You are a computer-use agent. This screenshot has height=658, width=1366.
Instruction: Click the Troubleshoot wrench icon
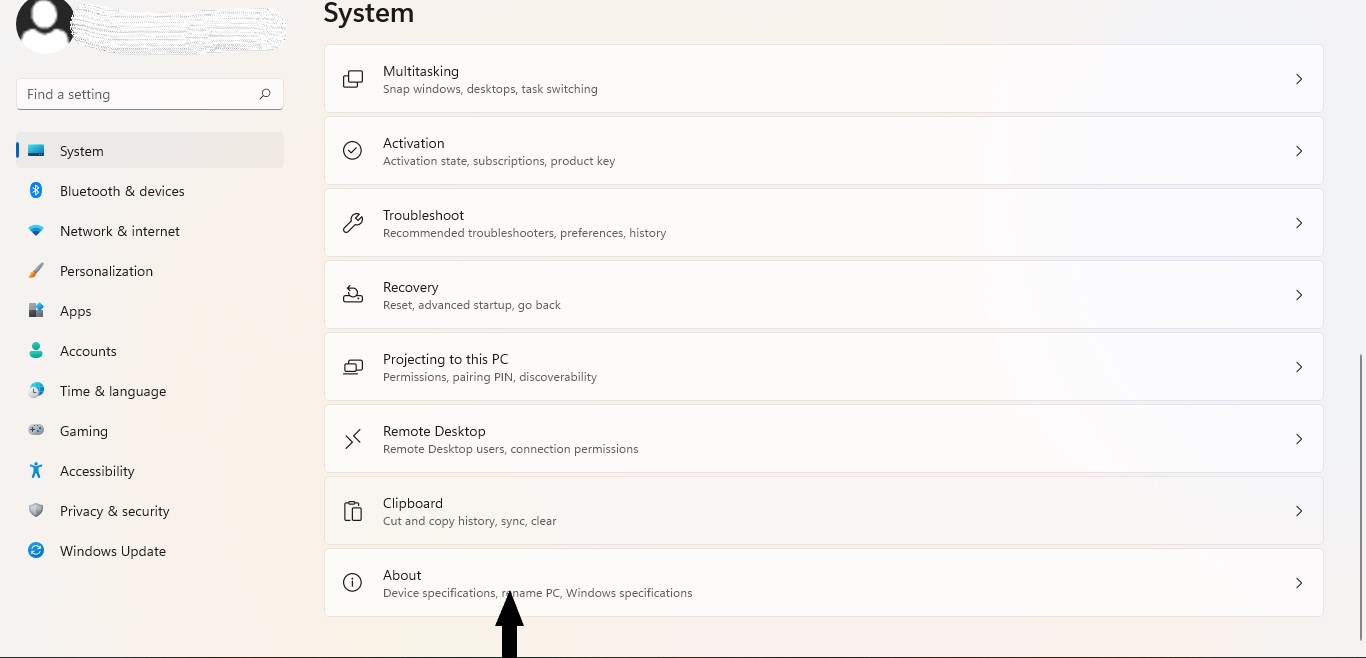[x=353, y=223]
